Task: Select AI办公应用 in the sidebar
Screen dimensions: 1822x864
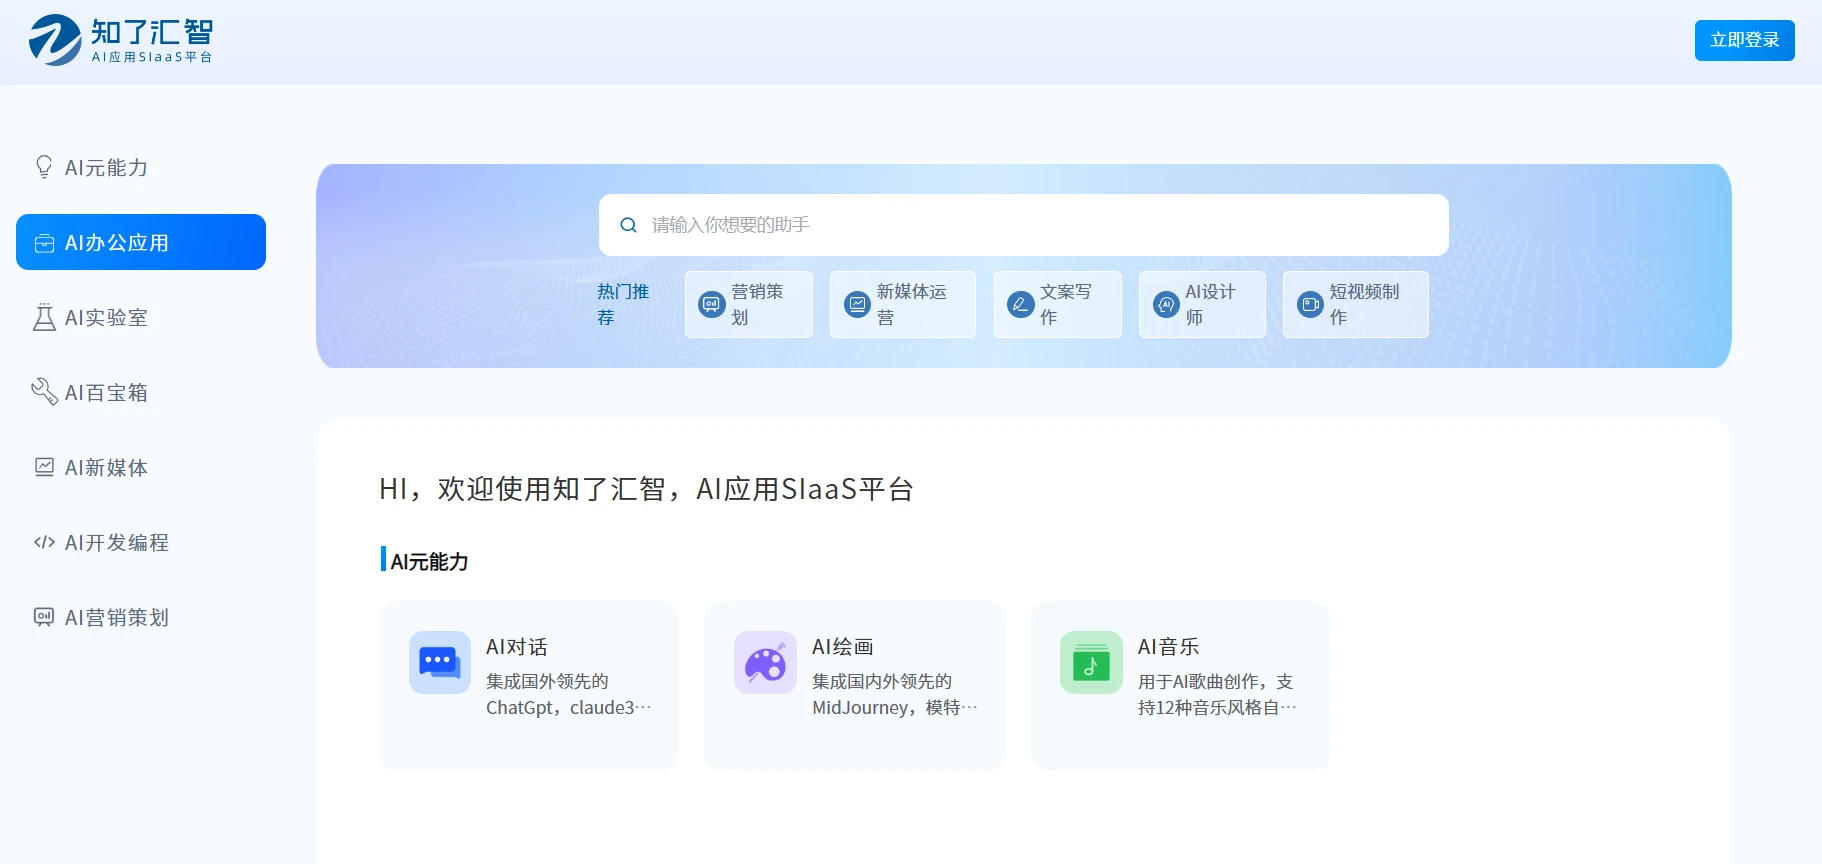Action: (x=141, y=242)
